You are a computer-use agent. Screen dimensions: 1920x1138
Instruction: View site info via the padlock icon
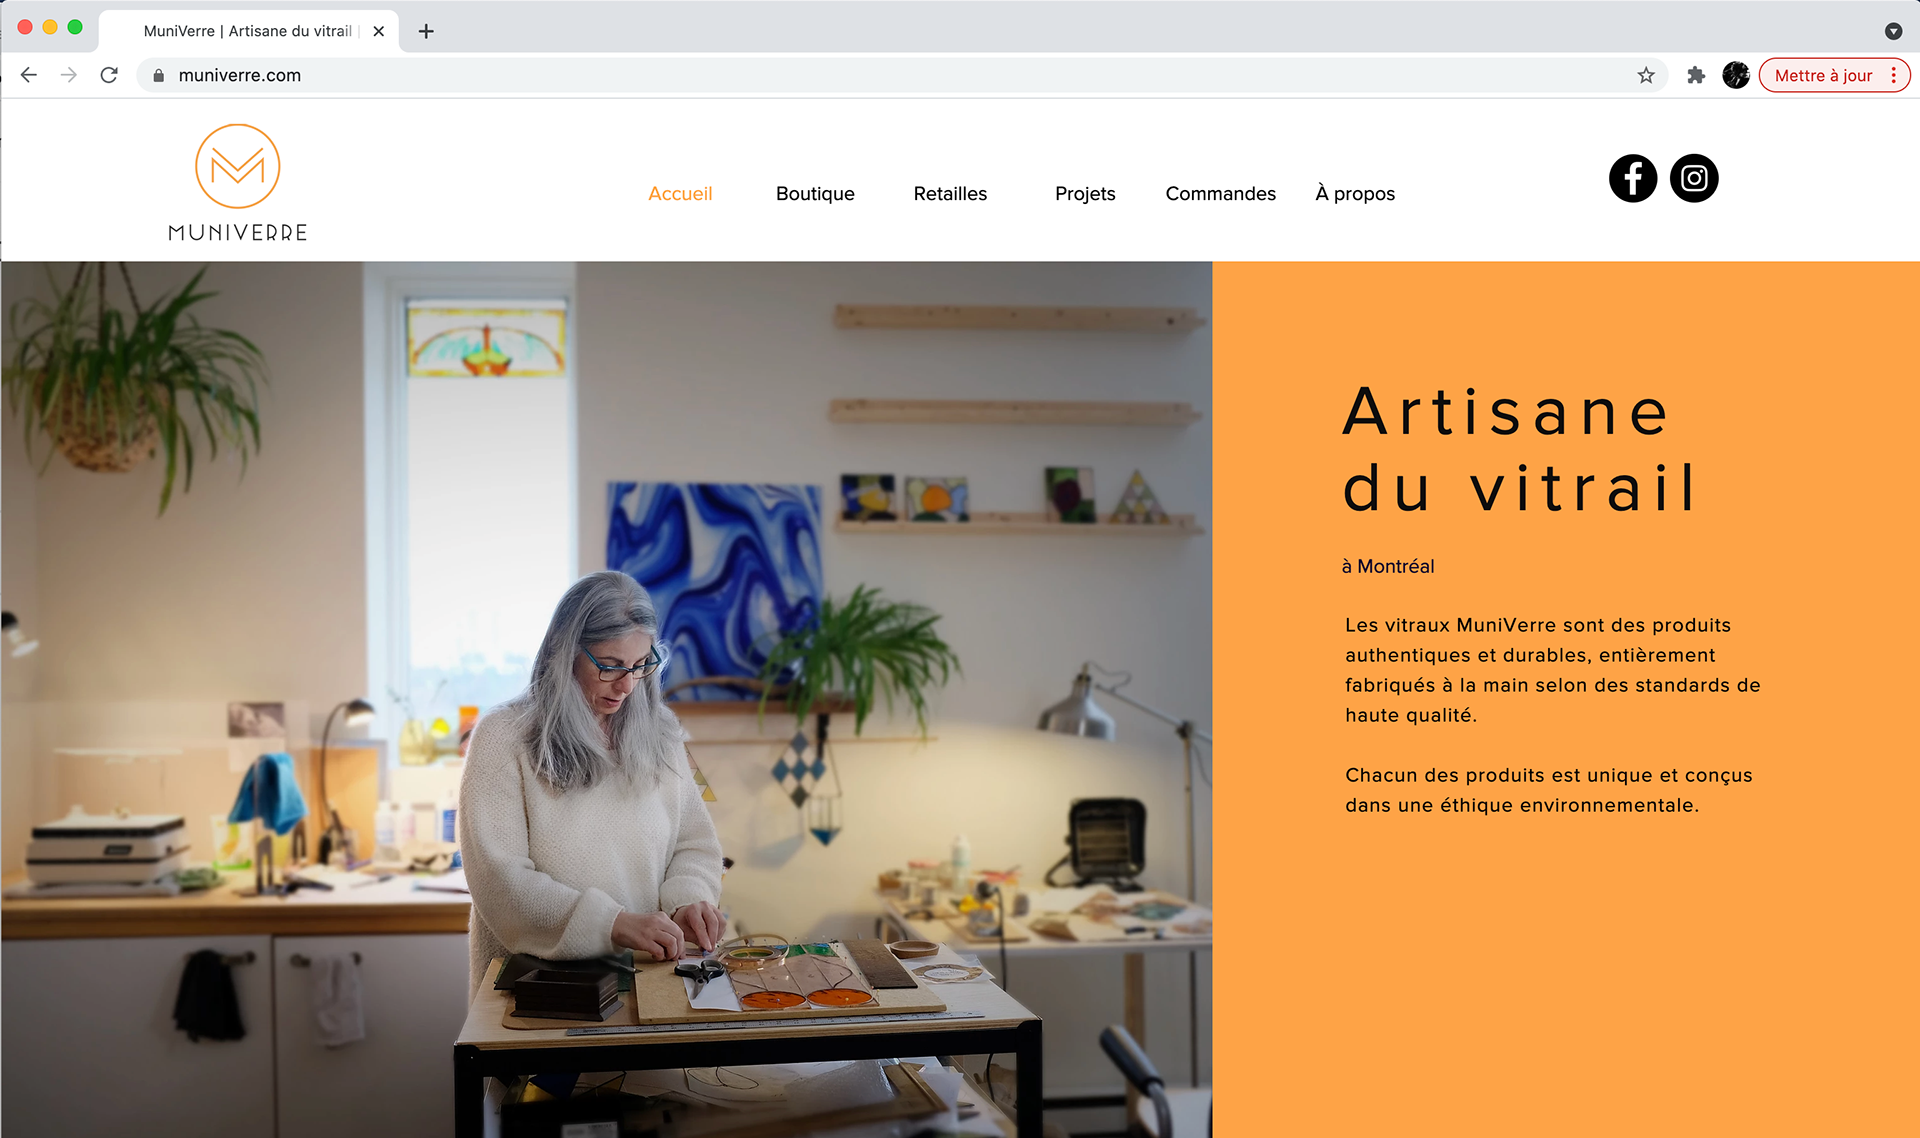158,75
